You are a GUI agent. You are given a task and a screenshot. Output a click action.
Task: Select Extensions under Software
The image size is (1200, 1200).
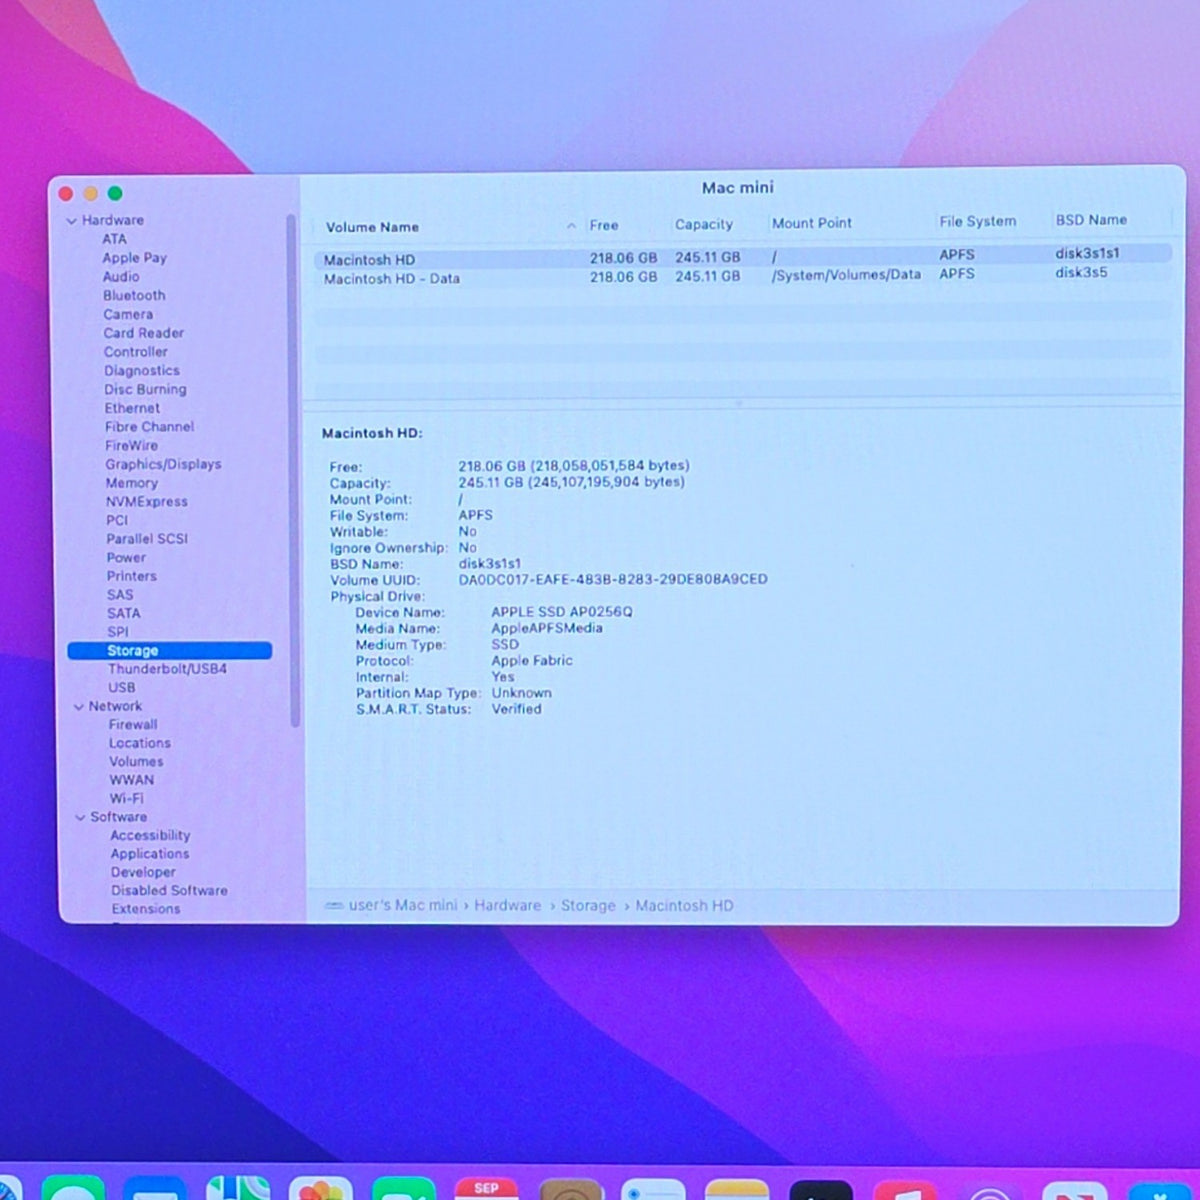coord(145,910)
